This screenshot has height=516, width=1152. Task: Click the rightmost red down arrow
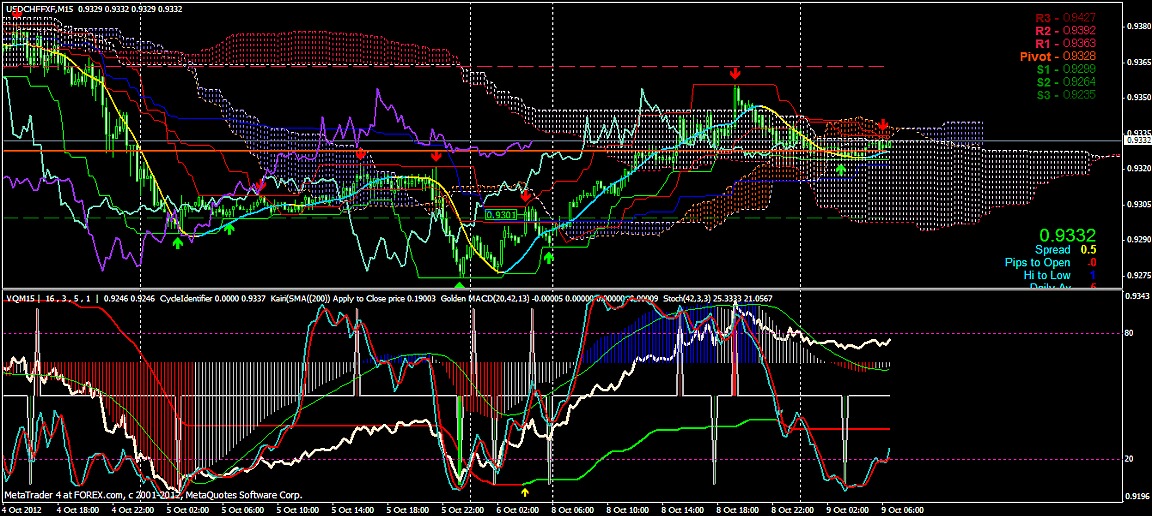click(x=883, y=125)
